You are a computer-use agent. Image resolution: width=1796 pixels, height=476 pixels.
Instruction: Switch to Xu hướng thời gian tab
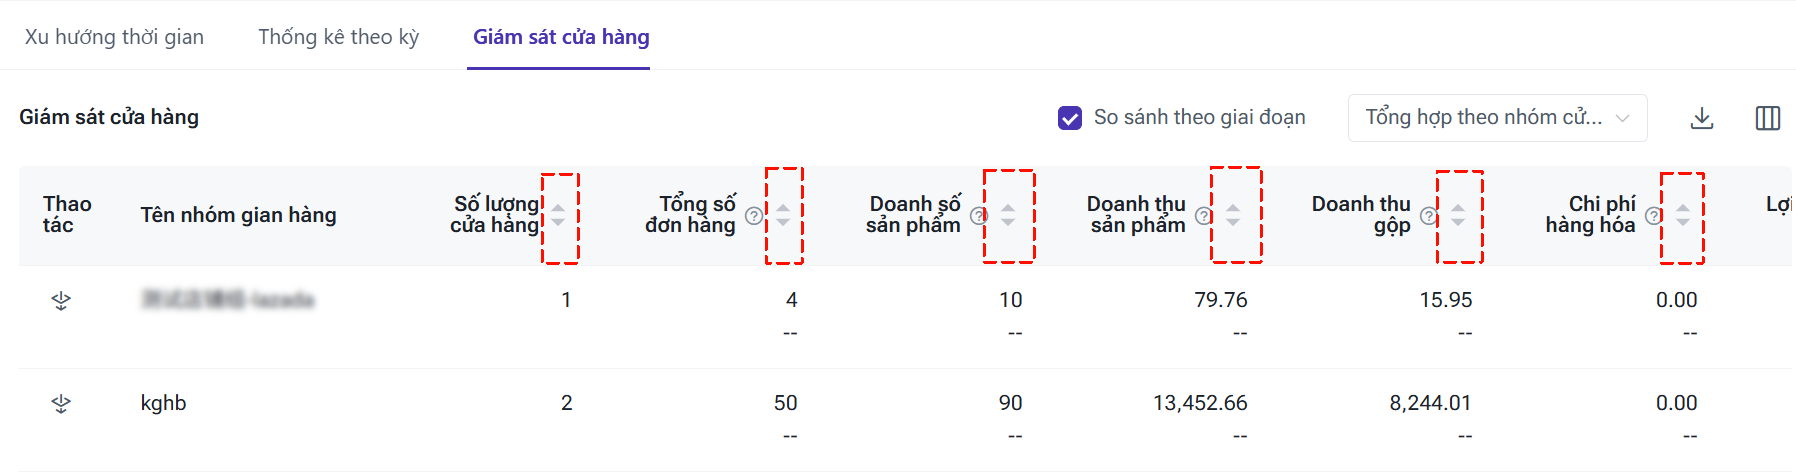click(114, 37)
